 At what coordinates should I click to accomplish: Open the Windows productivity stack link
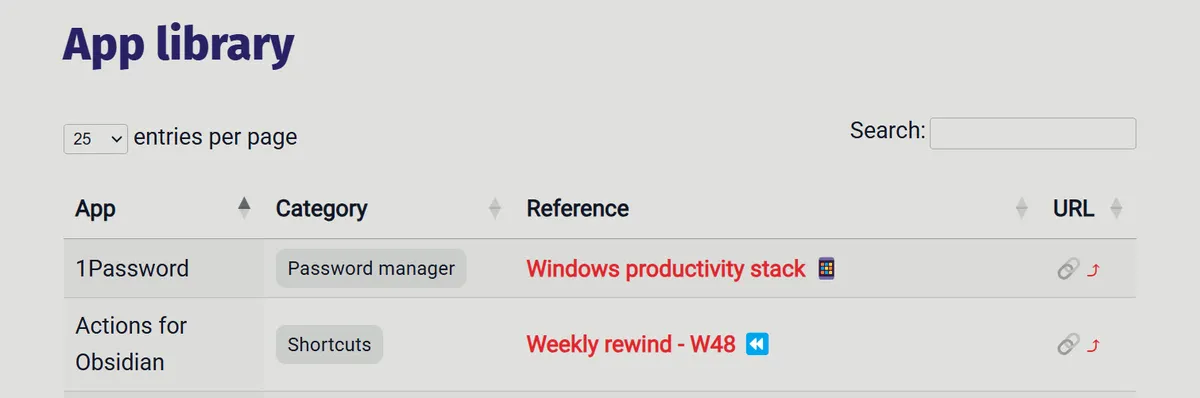coord(665,268)
